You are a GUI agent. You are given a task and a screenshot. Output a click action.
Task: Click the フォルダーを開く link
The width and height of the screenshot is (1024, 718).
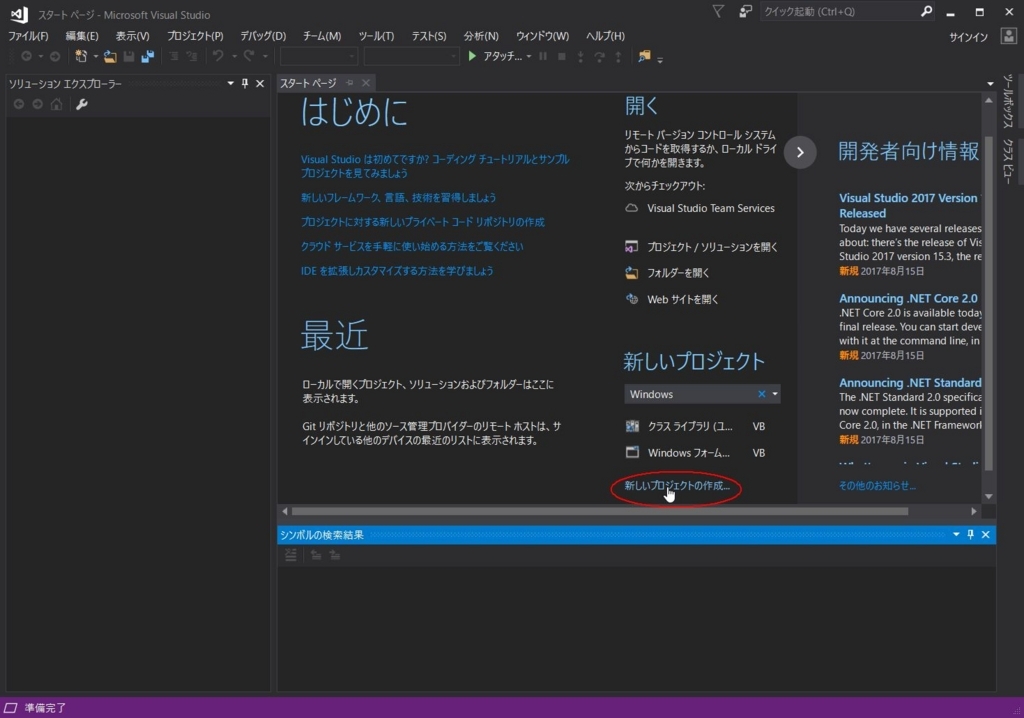(x=678, y=273)
